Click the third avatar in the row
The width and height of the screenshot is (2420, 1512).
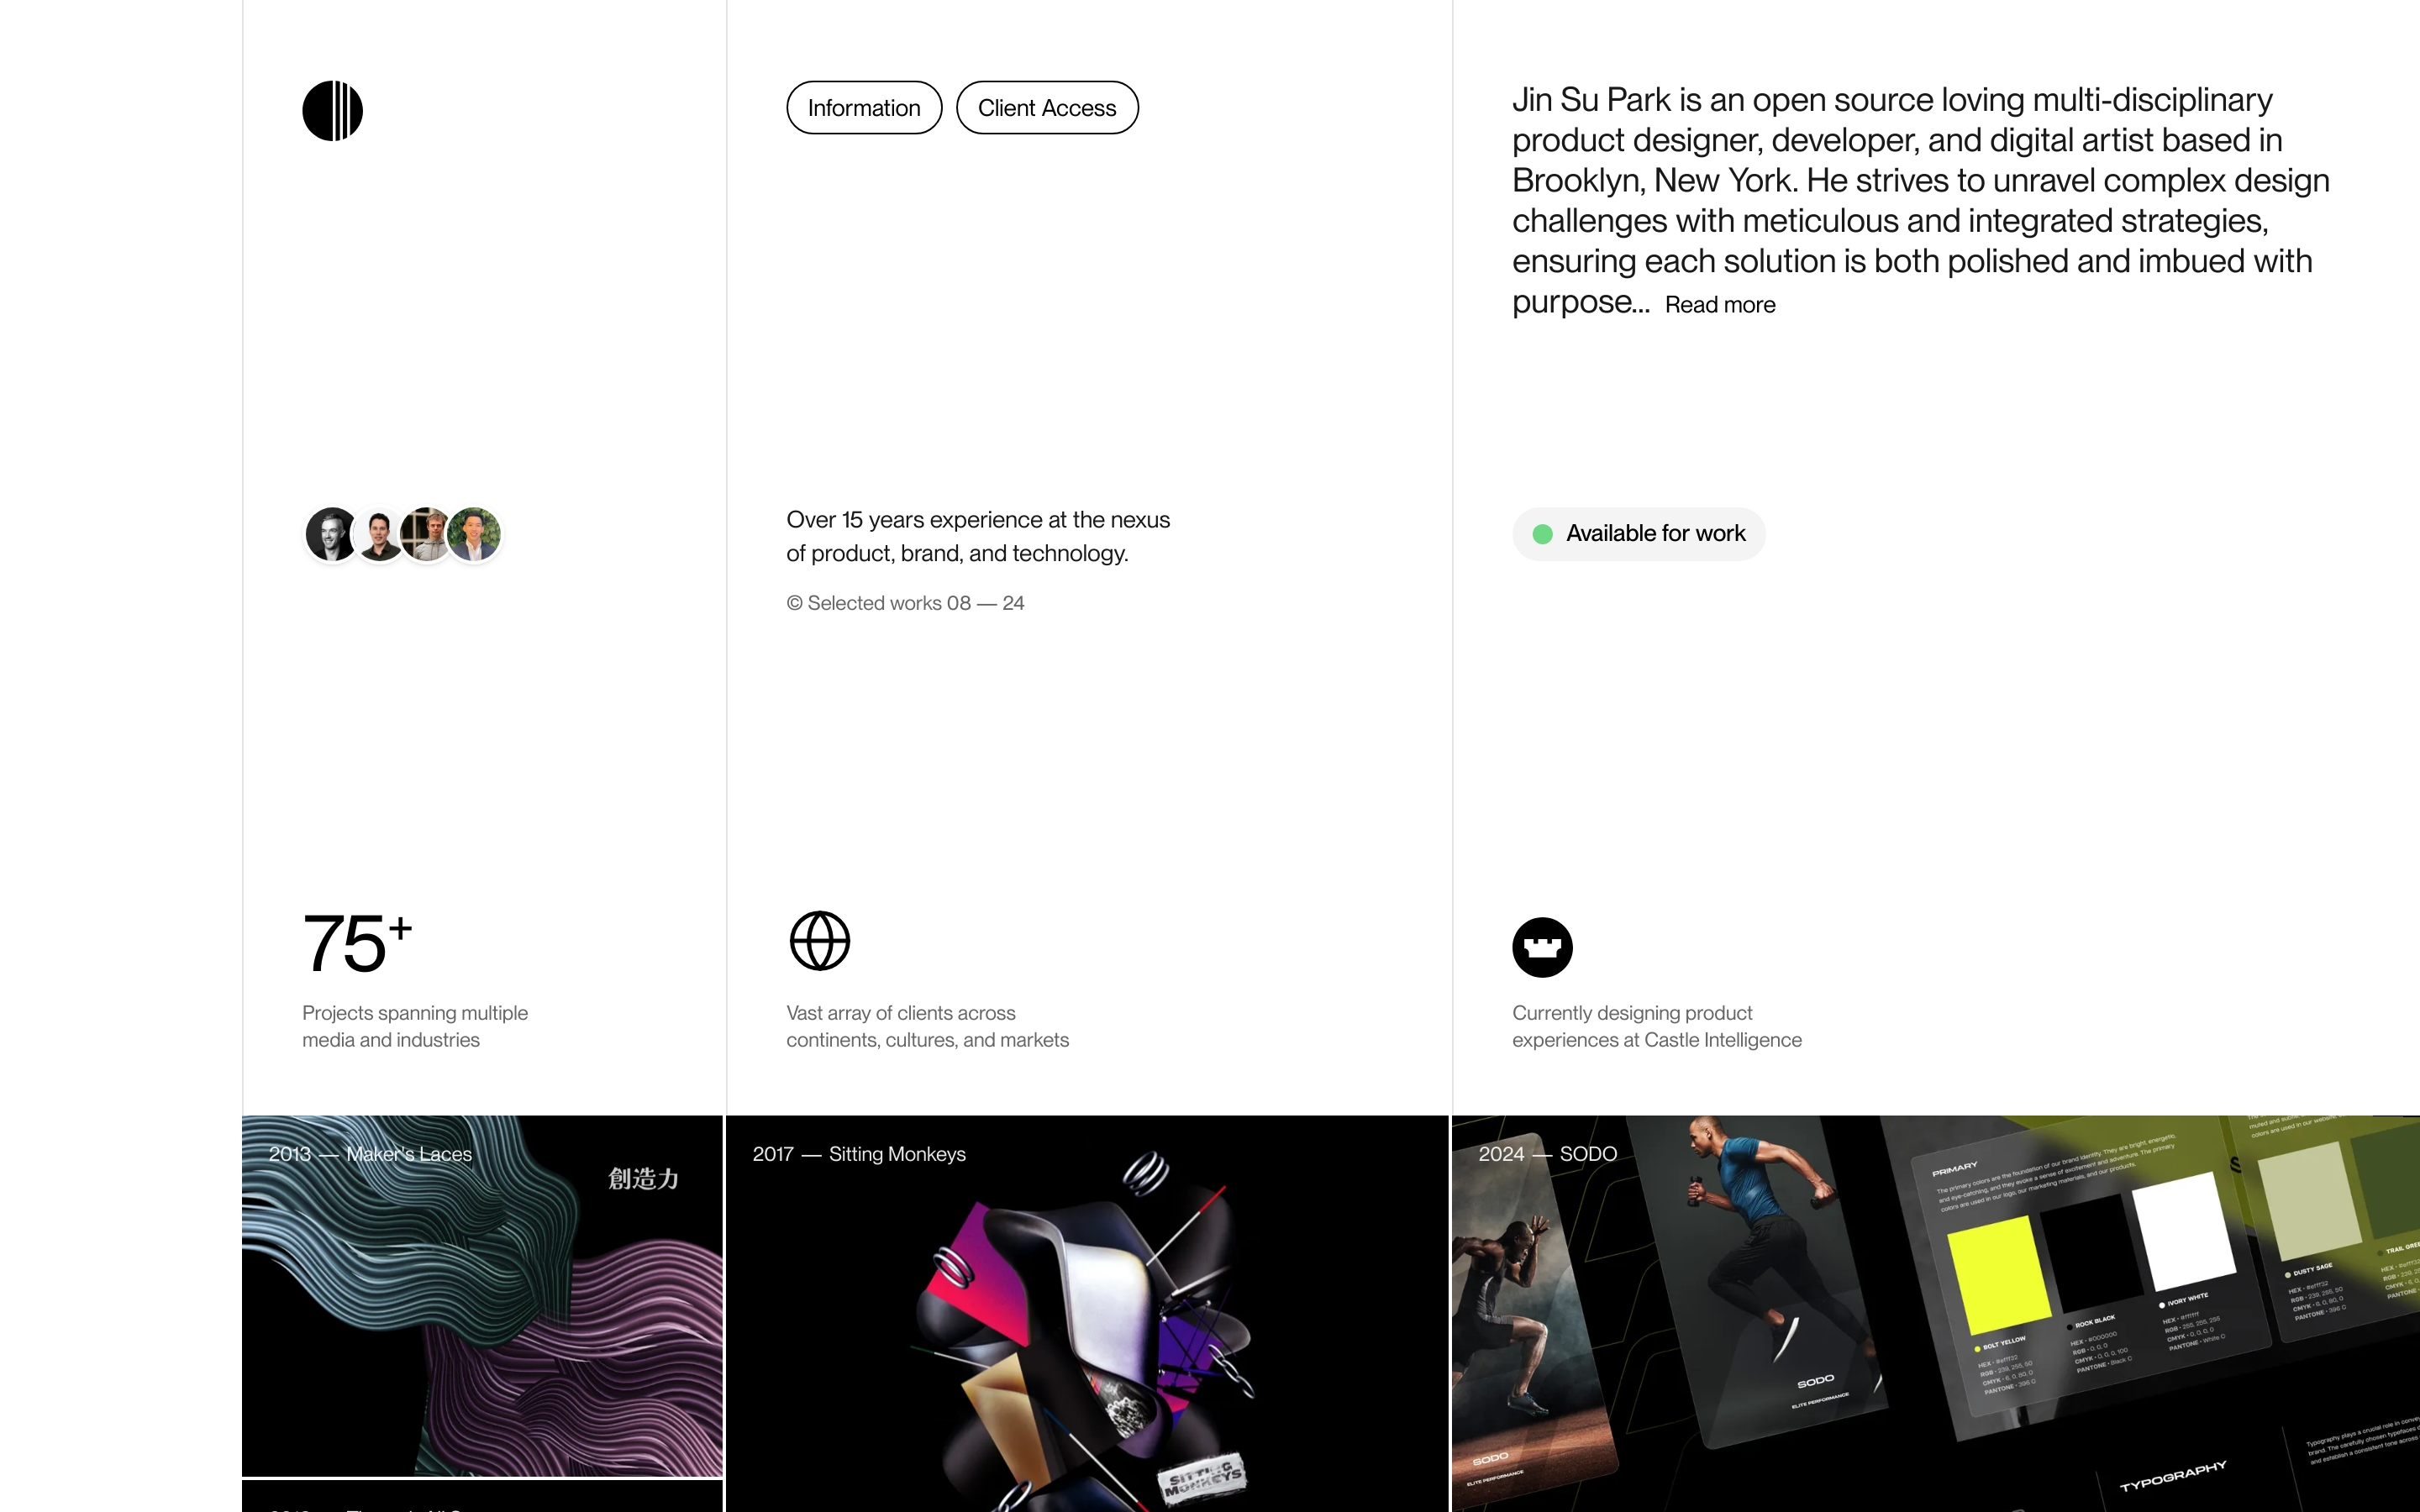click(426, 534)
